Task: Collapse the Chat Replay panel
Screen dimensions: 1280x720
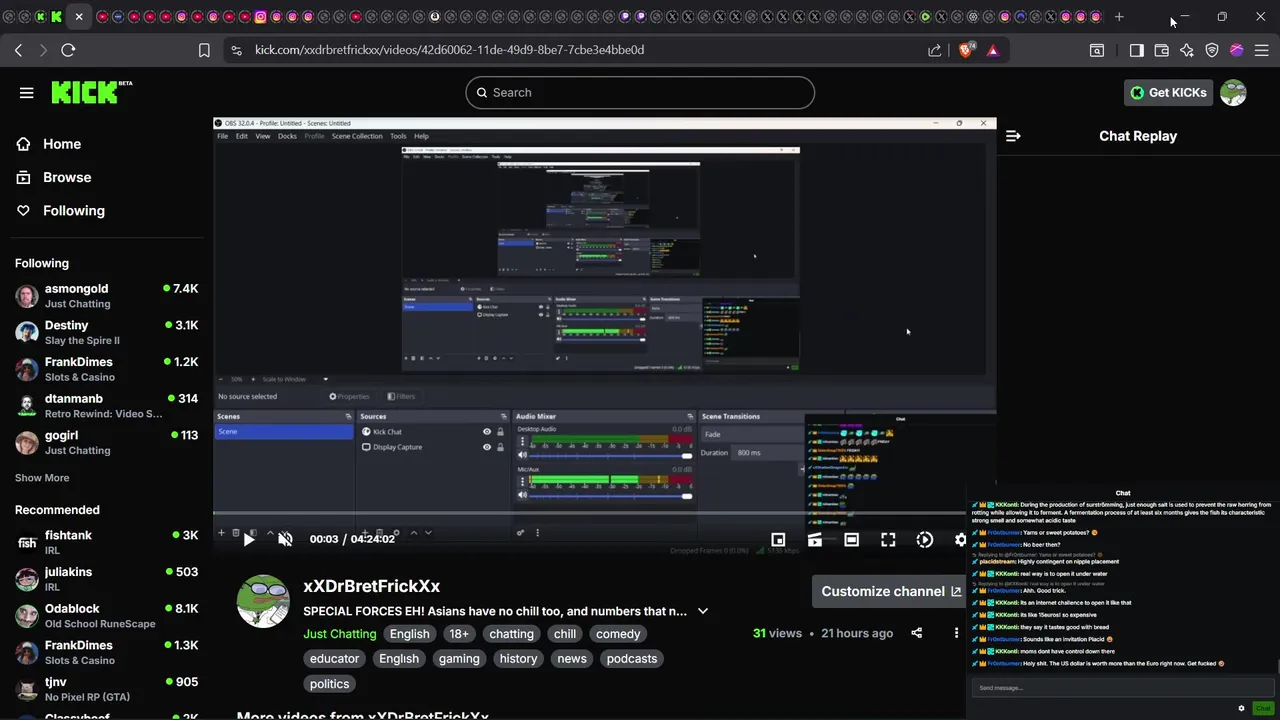Action: point(1013,136)
